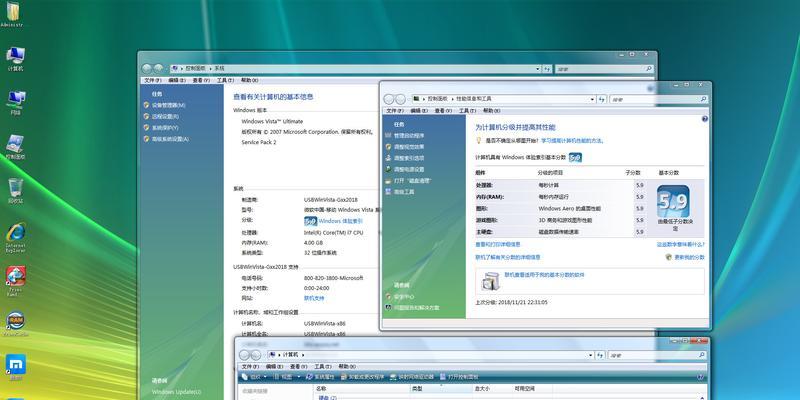Click the back arrow in the Computer window
This screenshot has height=400, width=800.
[x=244, y=355]
